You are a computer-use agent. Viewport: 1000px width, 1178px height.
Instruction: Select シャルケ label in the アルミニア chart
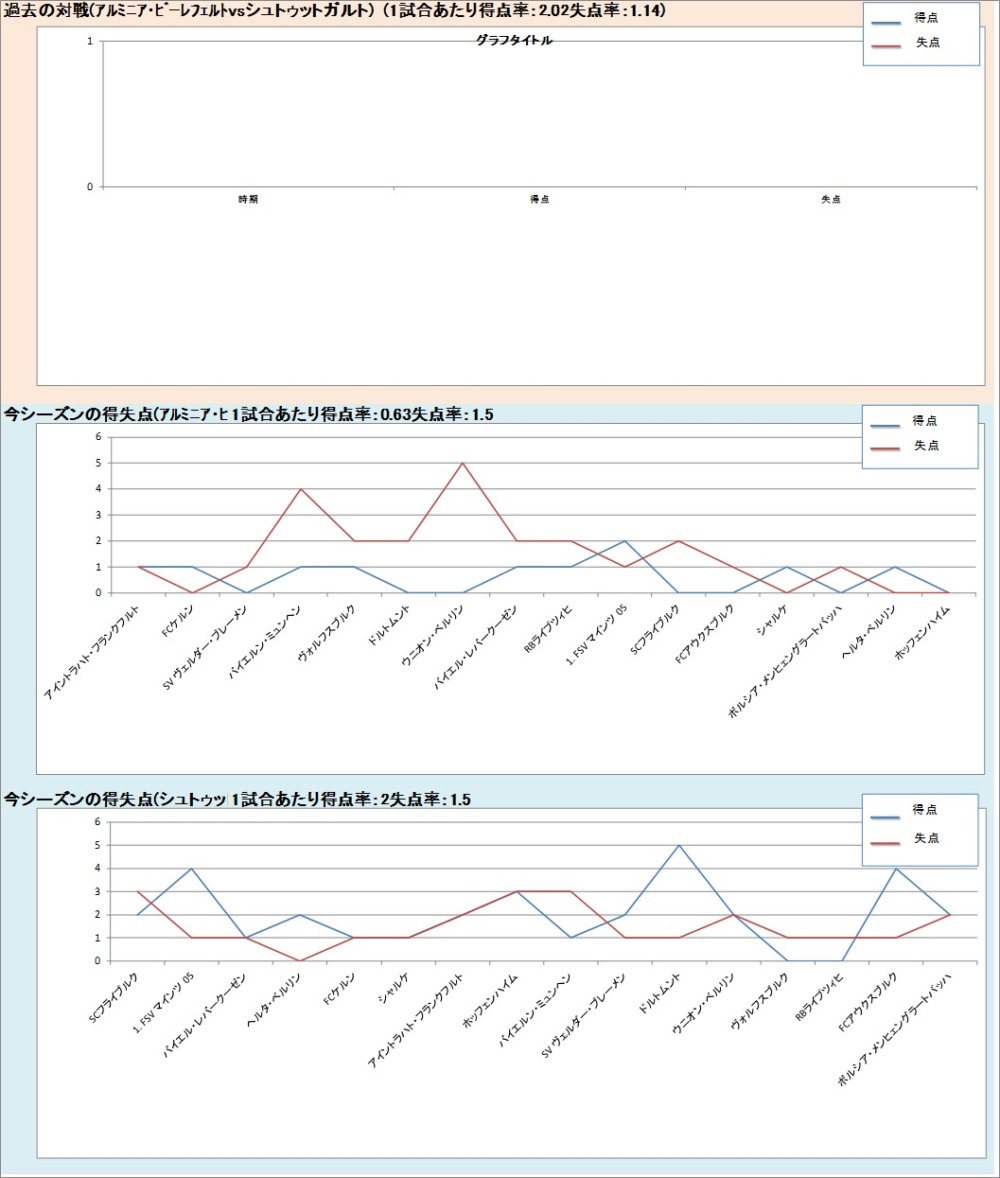point(773,620)
